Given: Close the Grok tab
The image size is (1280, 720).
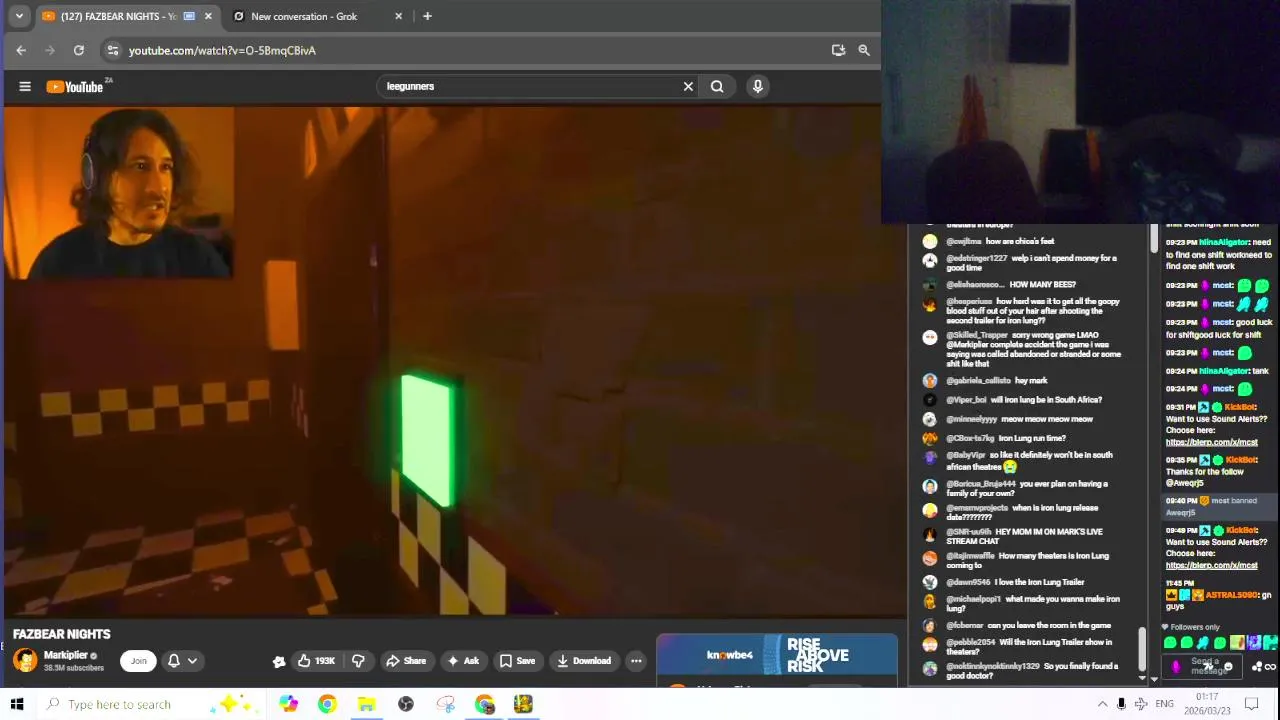Looking at the screenshot, I should pos(399,16).
